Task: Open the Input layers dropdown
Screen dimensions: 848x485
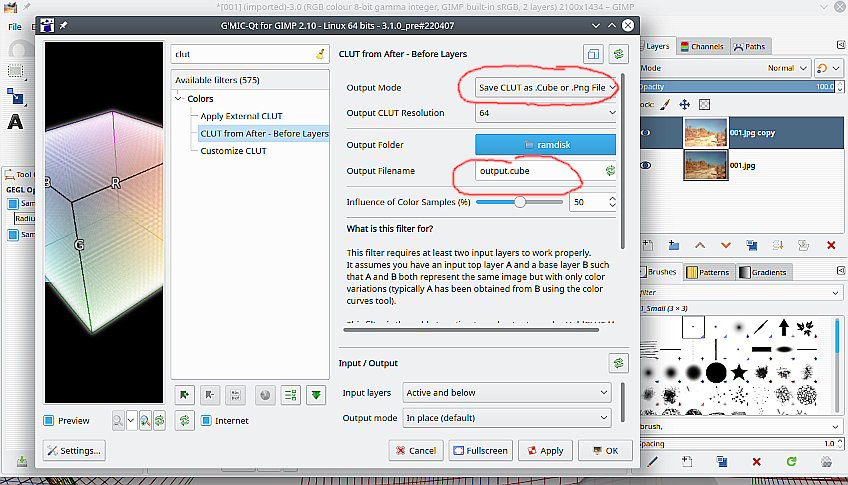Action: click(507, 393)
